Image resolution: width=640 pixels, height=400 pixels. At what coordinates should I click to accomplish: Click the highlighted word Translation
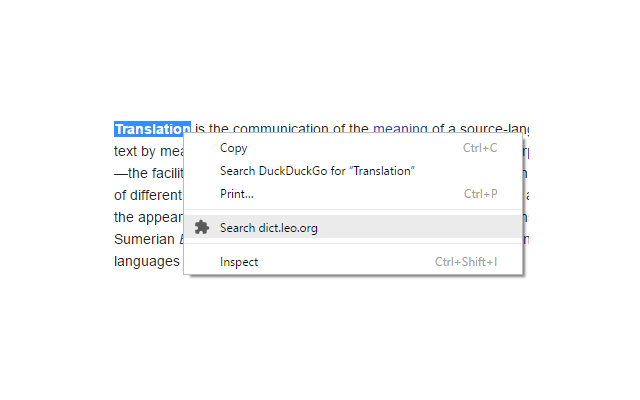point(152,129)
